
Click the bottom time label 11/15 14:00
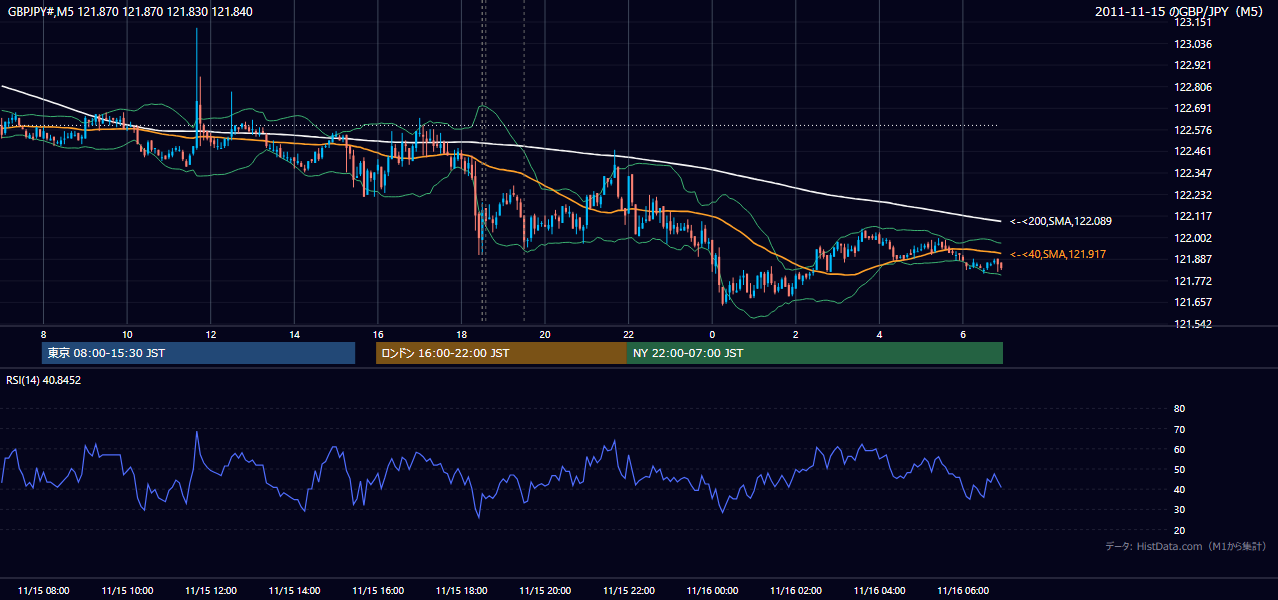point(294,591)
